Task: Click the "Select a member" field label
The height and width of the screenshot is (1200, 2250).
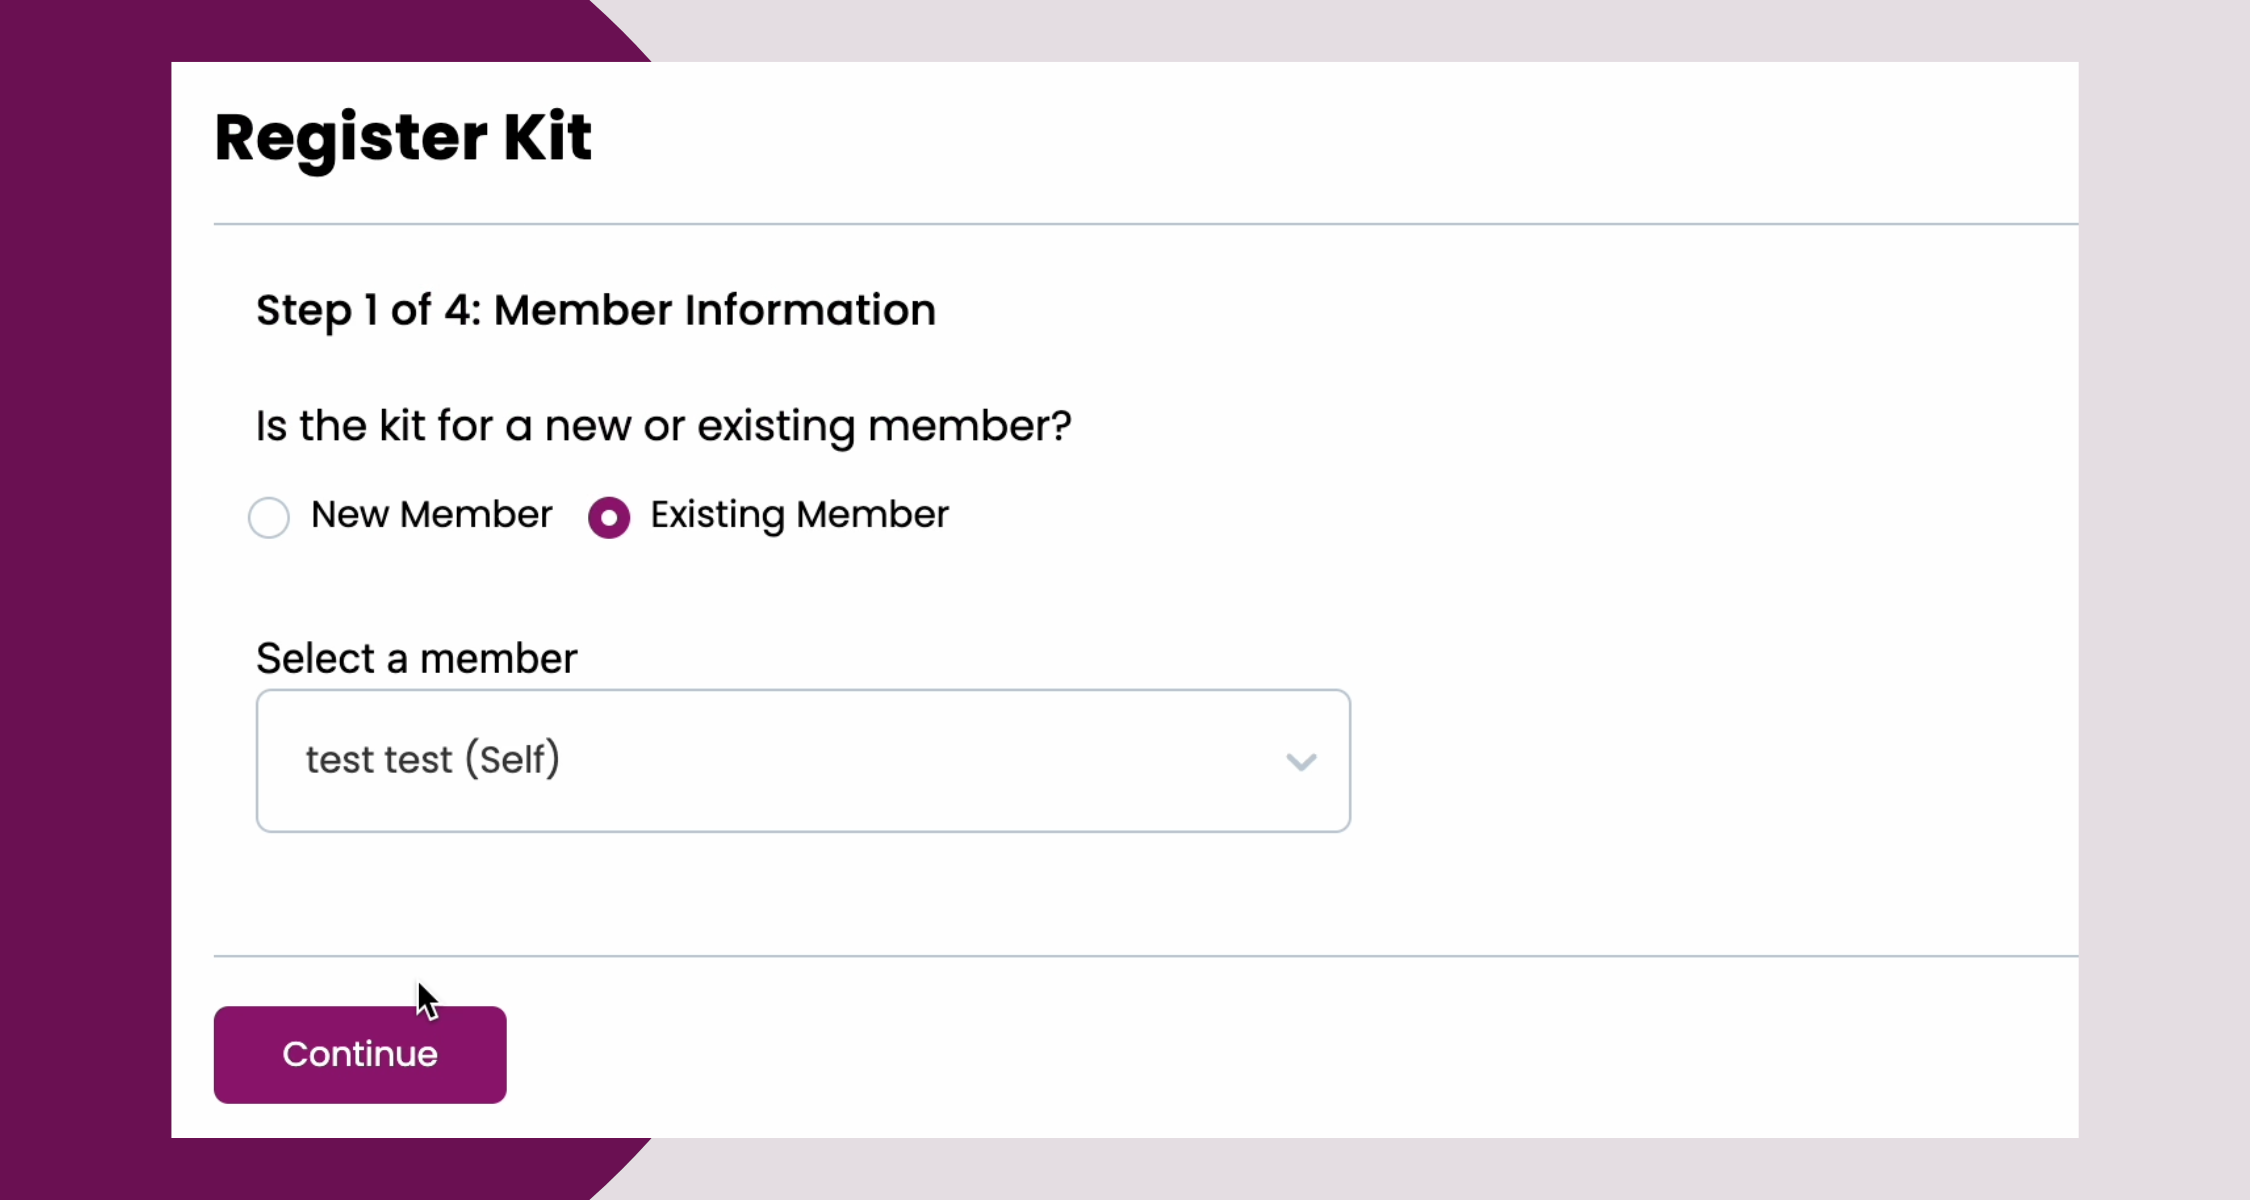Action: tap(416, 659)
